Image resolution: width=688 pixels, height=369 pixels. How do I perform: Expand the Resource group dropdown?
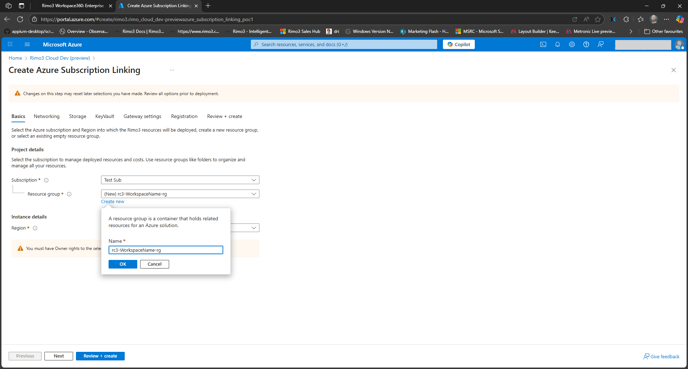(180, 194)
